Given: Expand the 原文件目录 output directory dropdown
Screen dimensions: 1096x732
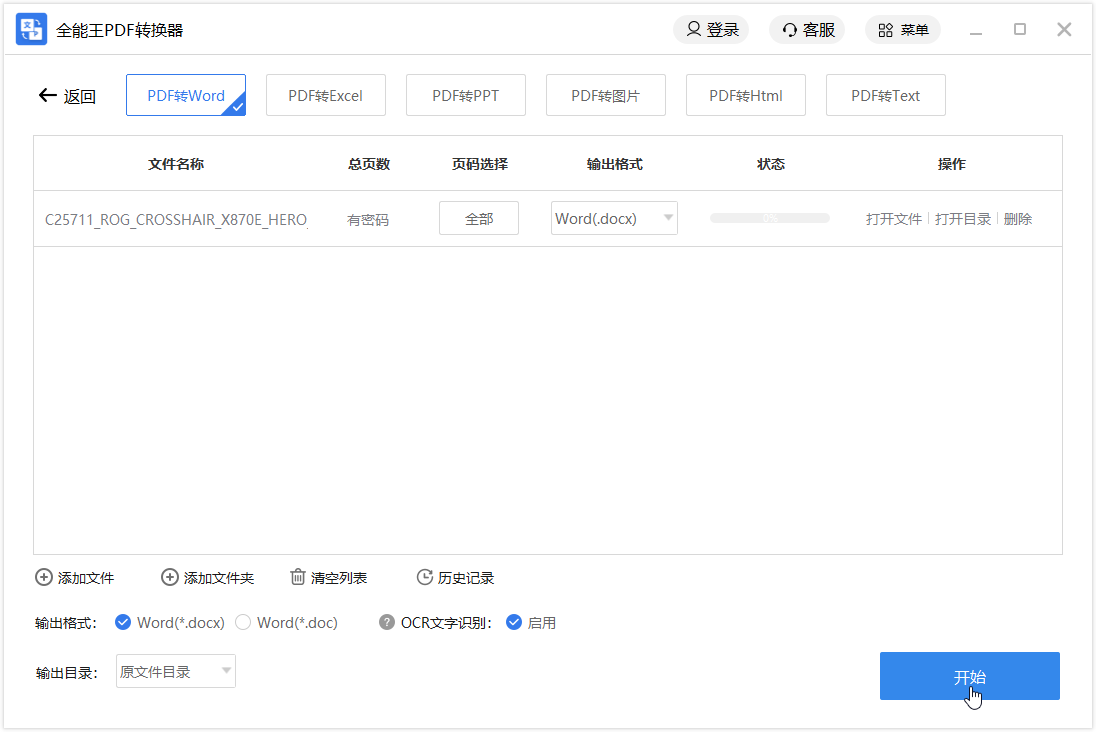Looking at the screenshot, I should click(175, 671).
